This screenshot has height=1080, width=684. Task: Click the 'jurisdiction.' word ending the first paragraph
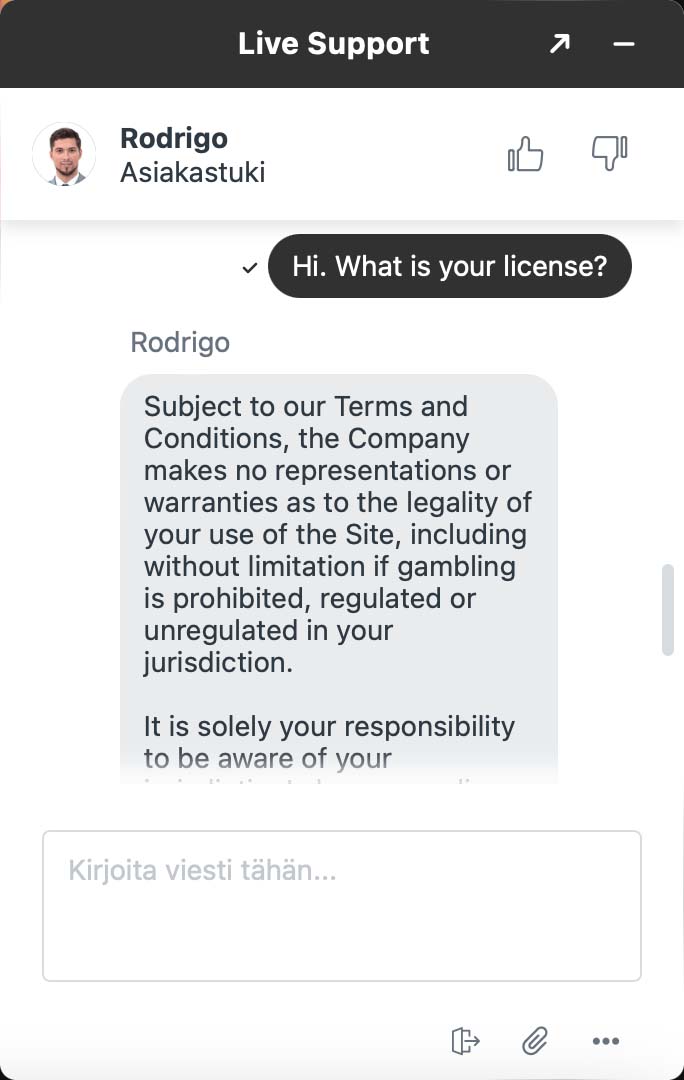click(x=218, y=662)
